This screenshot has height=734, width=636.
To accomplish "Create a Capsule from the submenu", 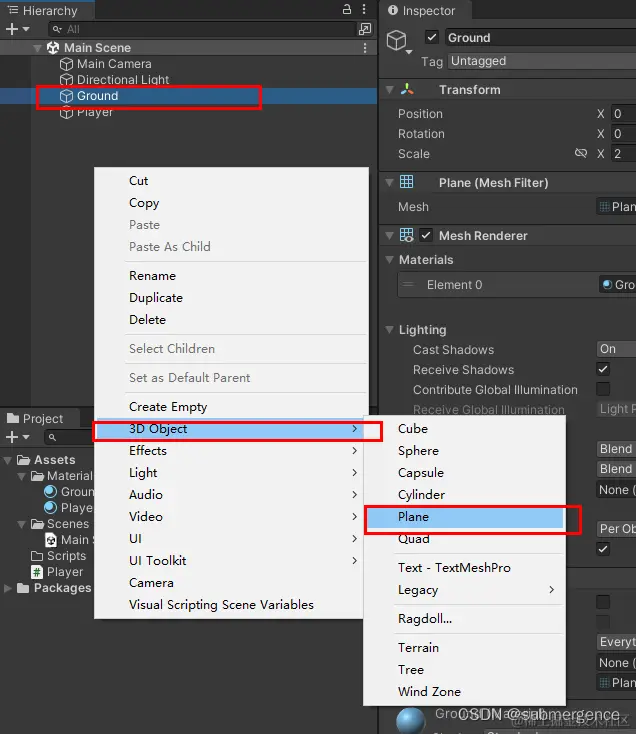I will [x=421, y=473].
